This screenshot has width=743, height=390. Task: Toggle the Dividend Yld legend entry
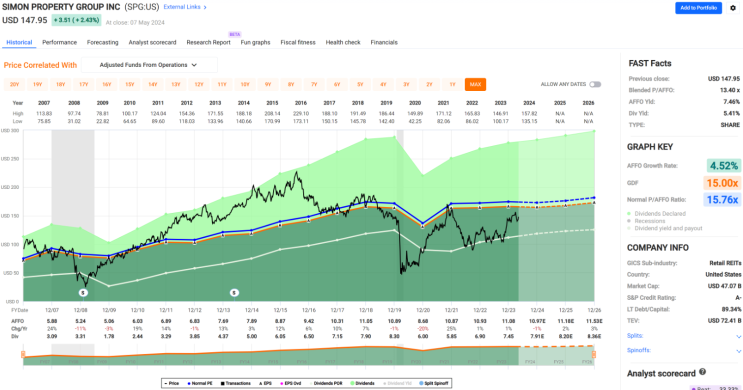(397, 383)
